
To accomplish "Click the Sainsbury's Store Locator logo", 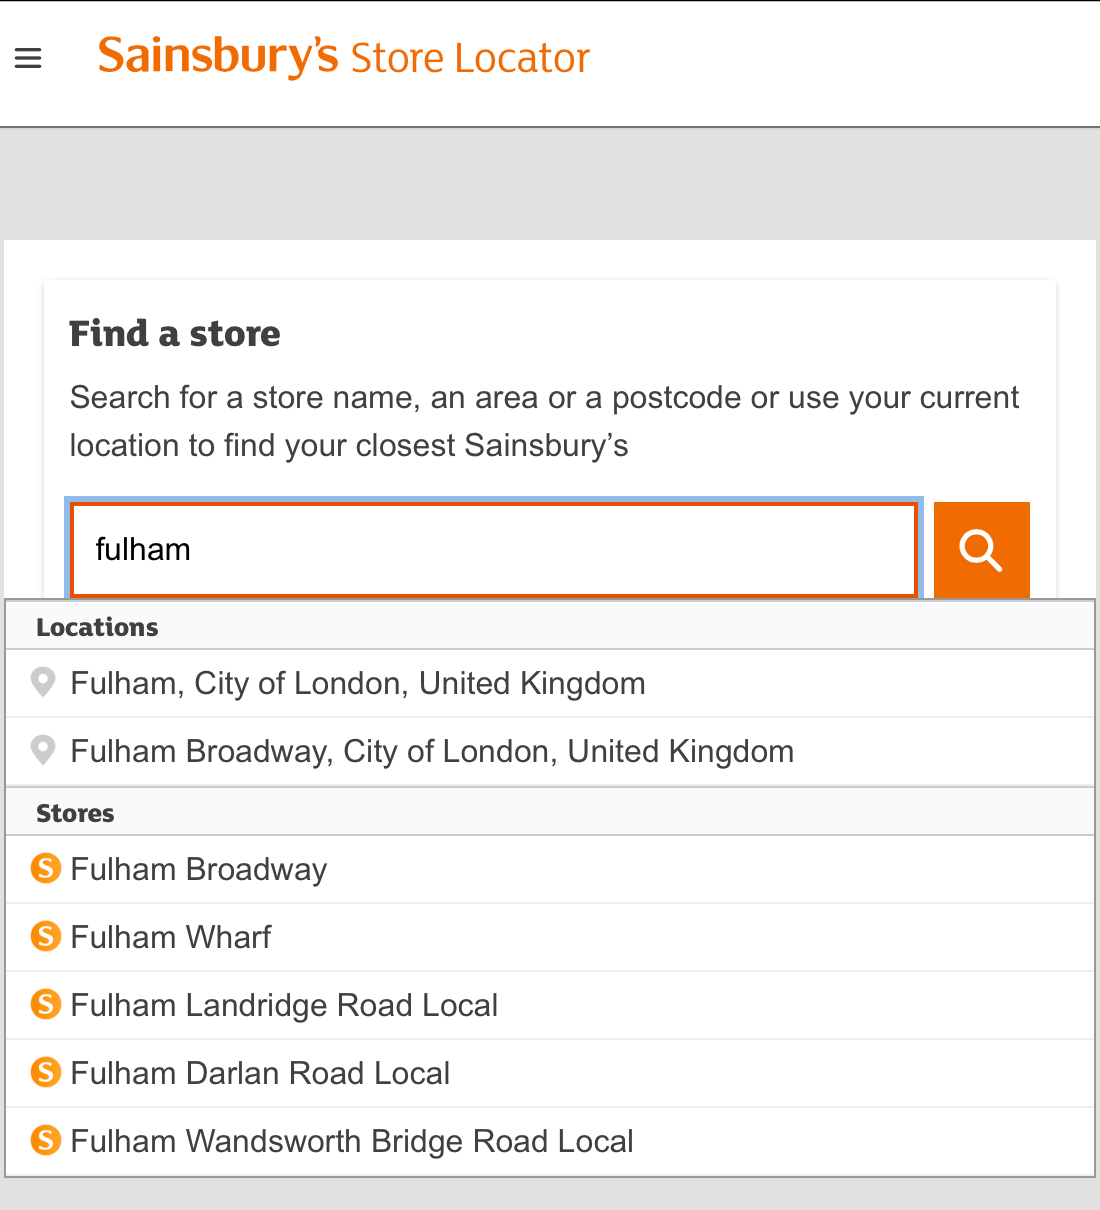I will (x=344, y=57).
